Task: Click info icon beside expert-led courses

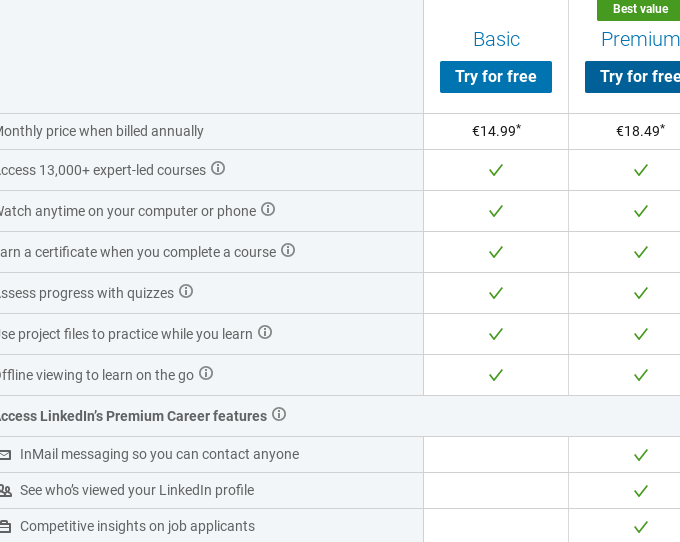Action: [218, 169]
